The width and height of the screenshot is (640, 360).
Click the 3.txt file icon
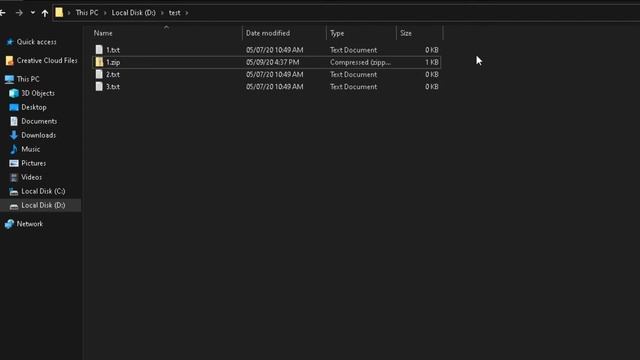(x=99, y=87)
